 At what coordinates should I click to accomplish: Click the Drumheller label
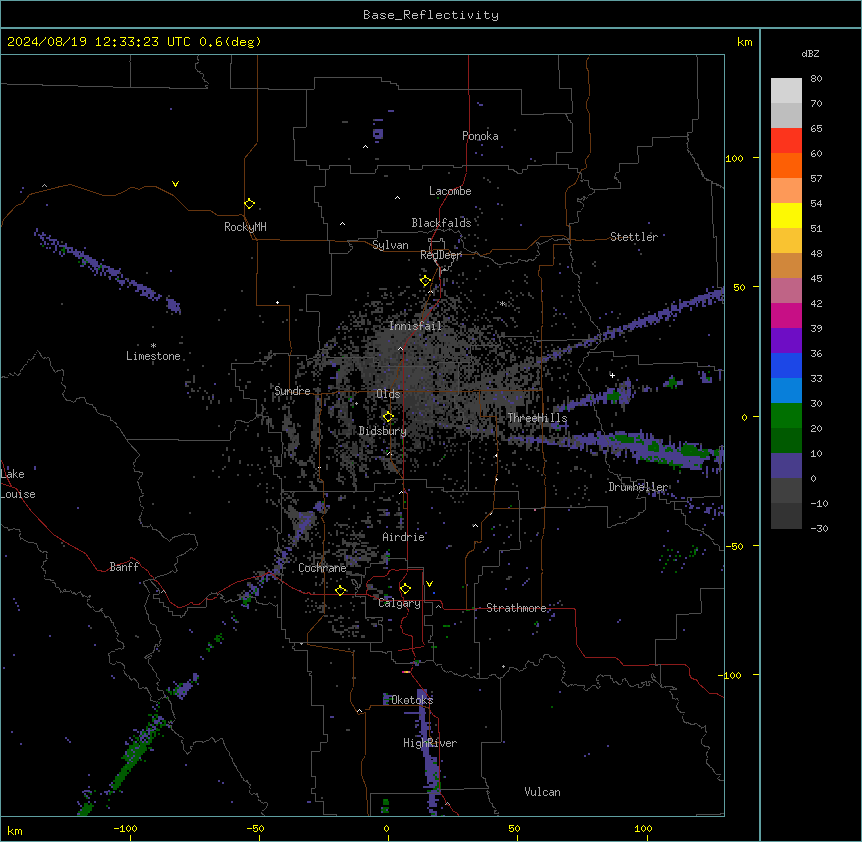(x=638, y=487)
